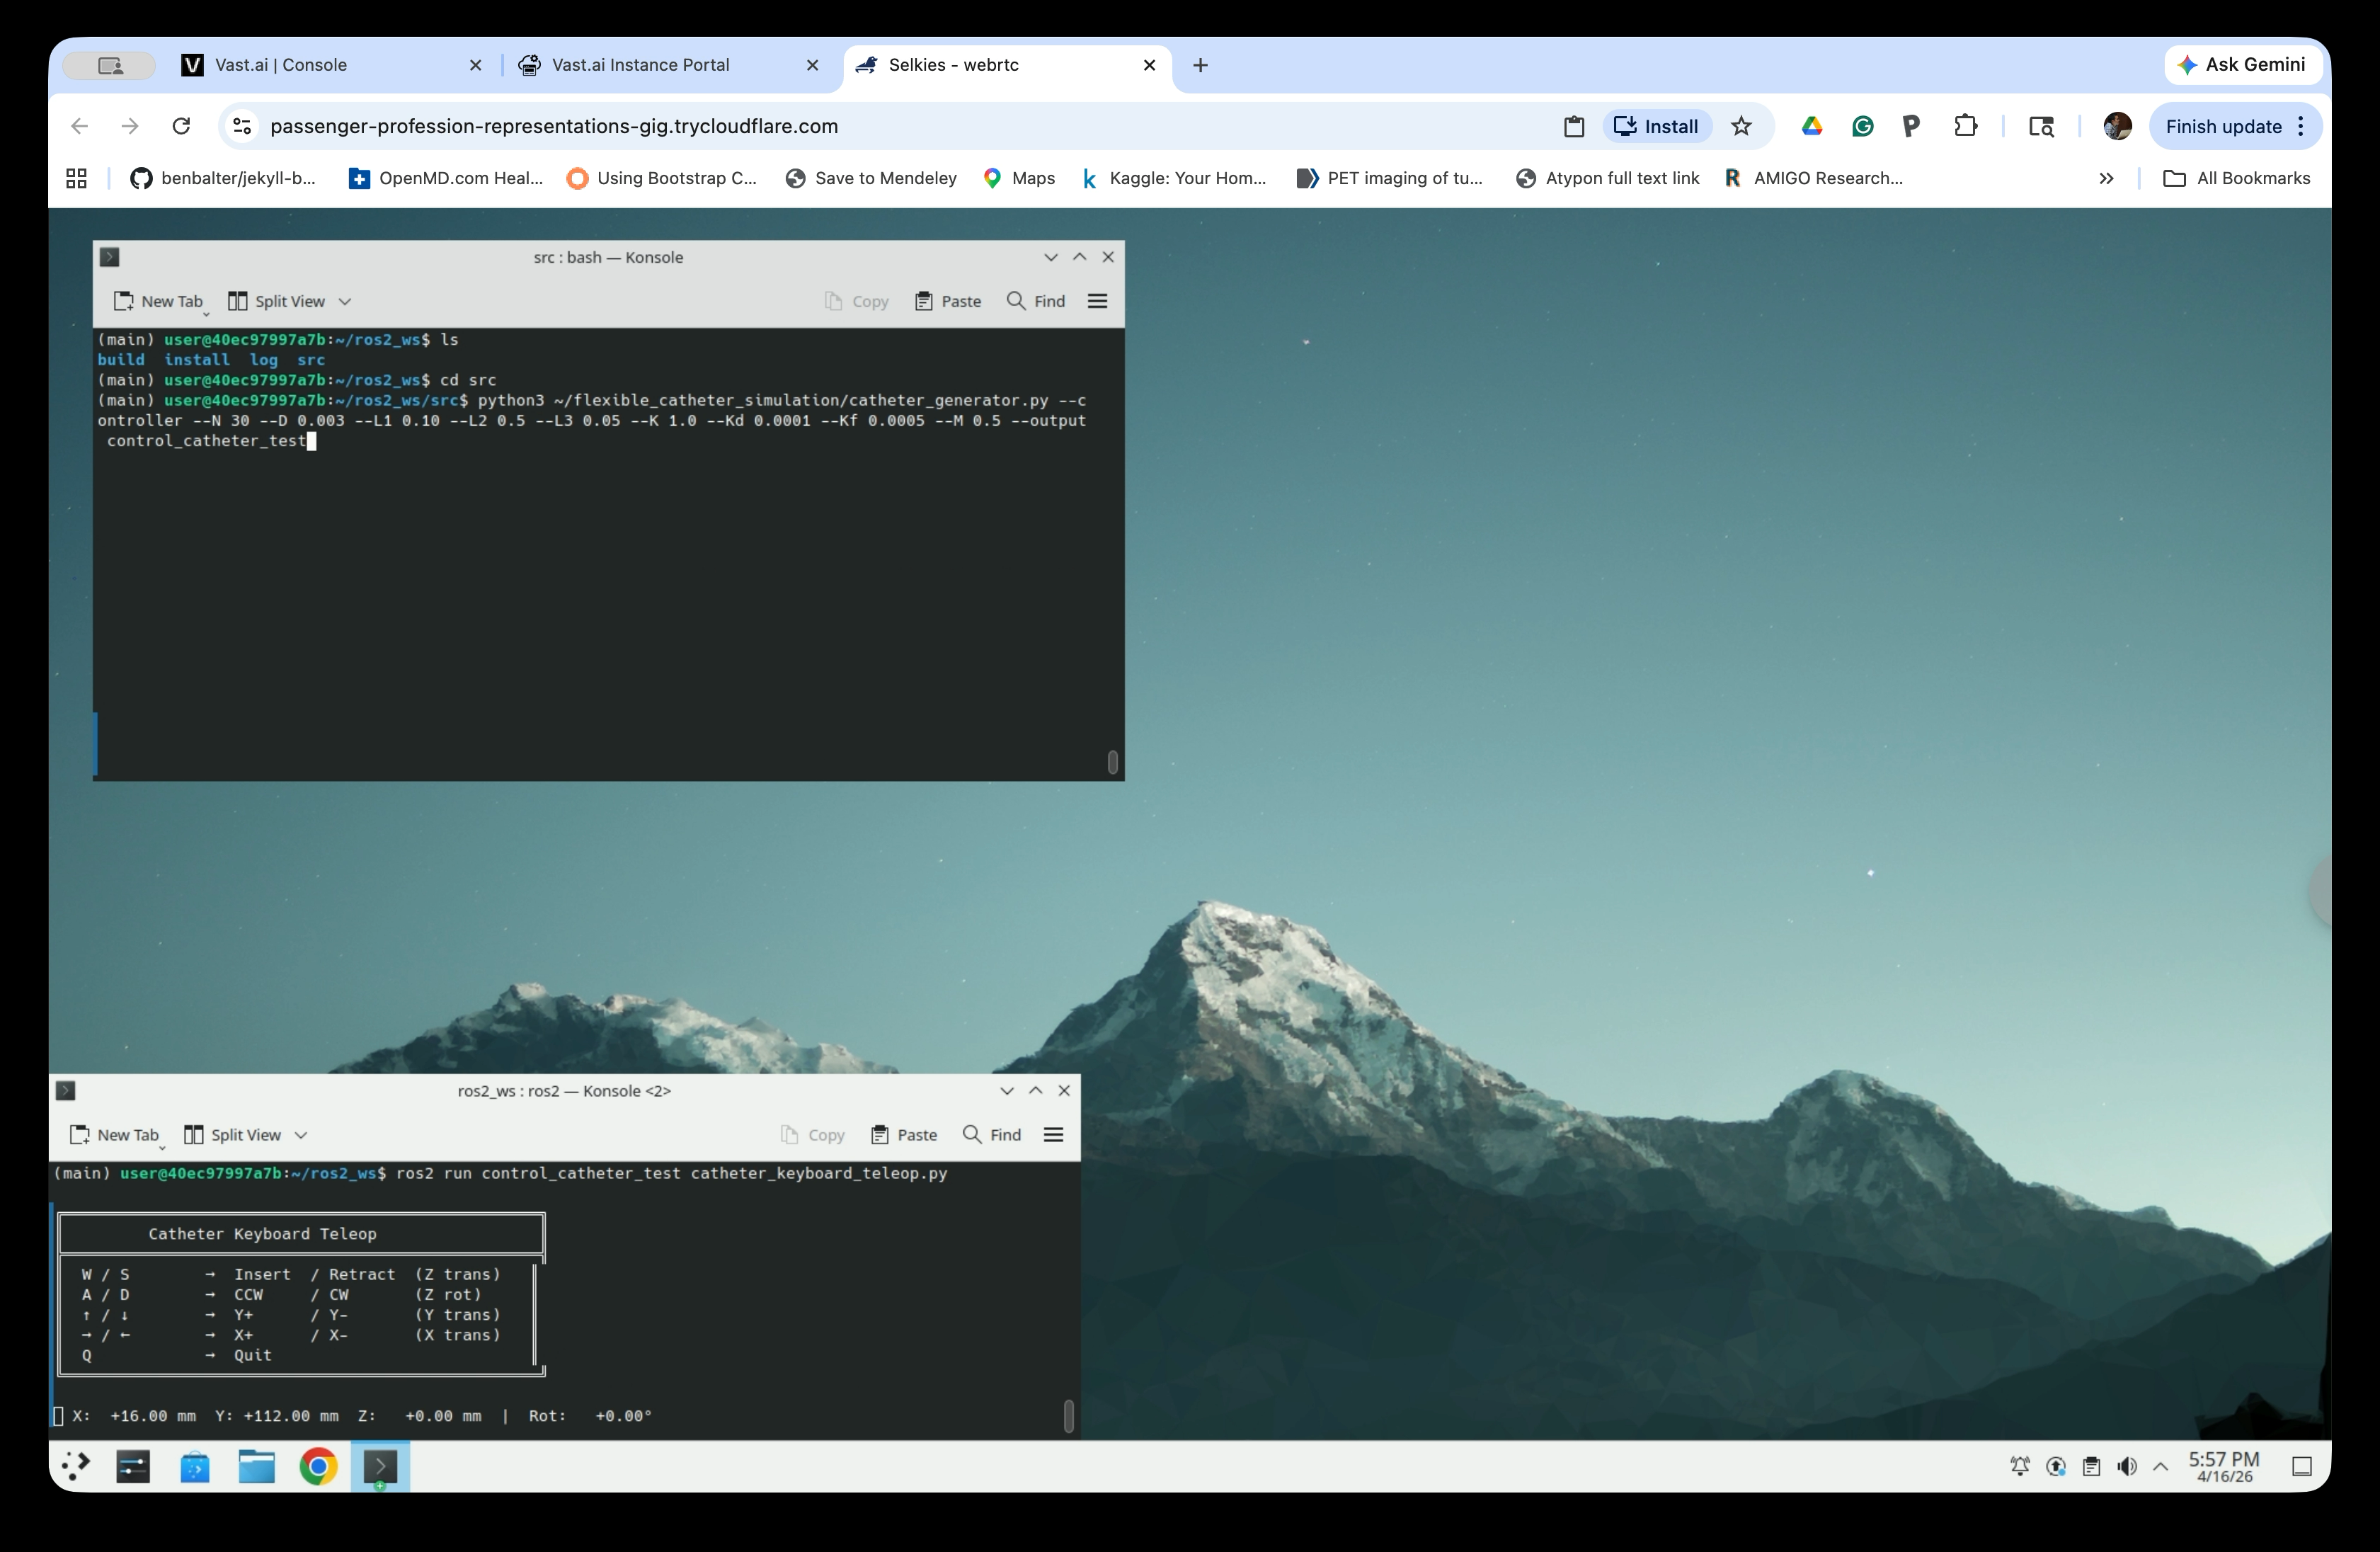Image resolution: width=2380 pixels, height=1552 pixels.
Task: Open a new tab in the src Konsole window
Action: pyautogui.click(x=160, y=301)
